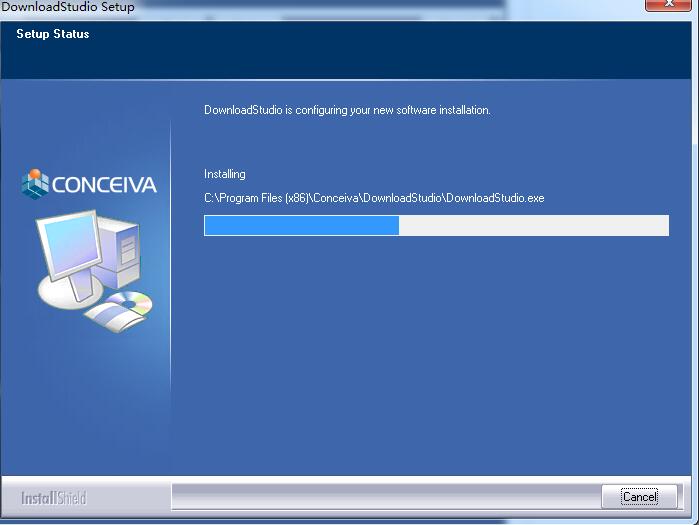The width and height of the screenshot is (699, 525).
Task: Click the 'Installing' status label
Action: pyautogui.click(x=225, y=174)
